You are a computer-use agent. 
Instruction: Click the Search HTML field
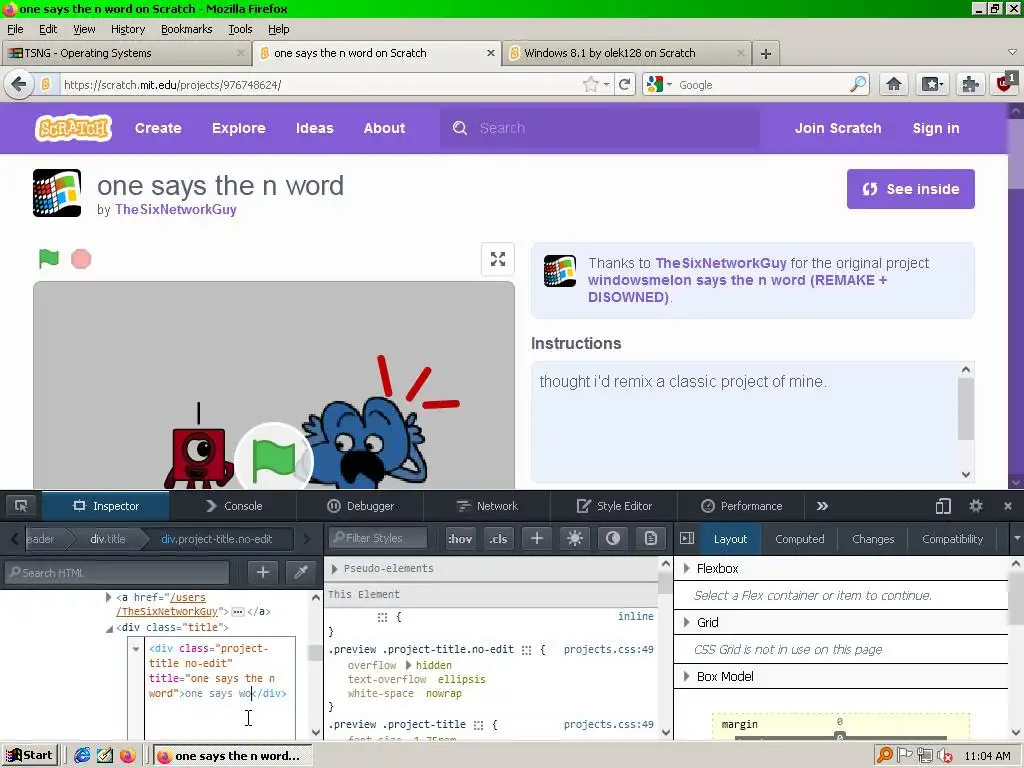pyautogui.click(x=118, y=573)
